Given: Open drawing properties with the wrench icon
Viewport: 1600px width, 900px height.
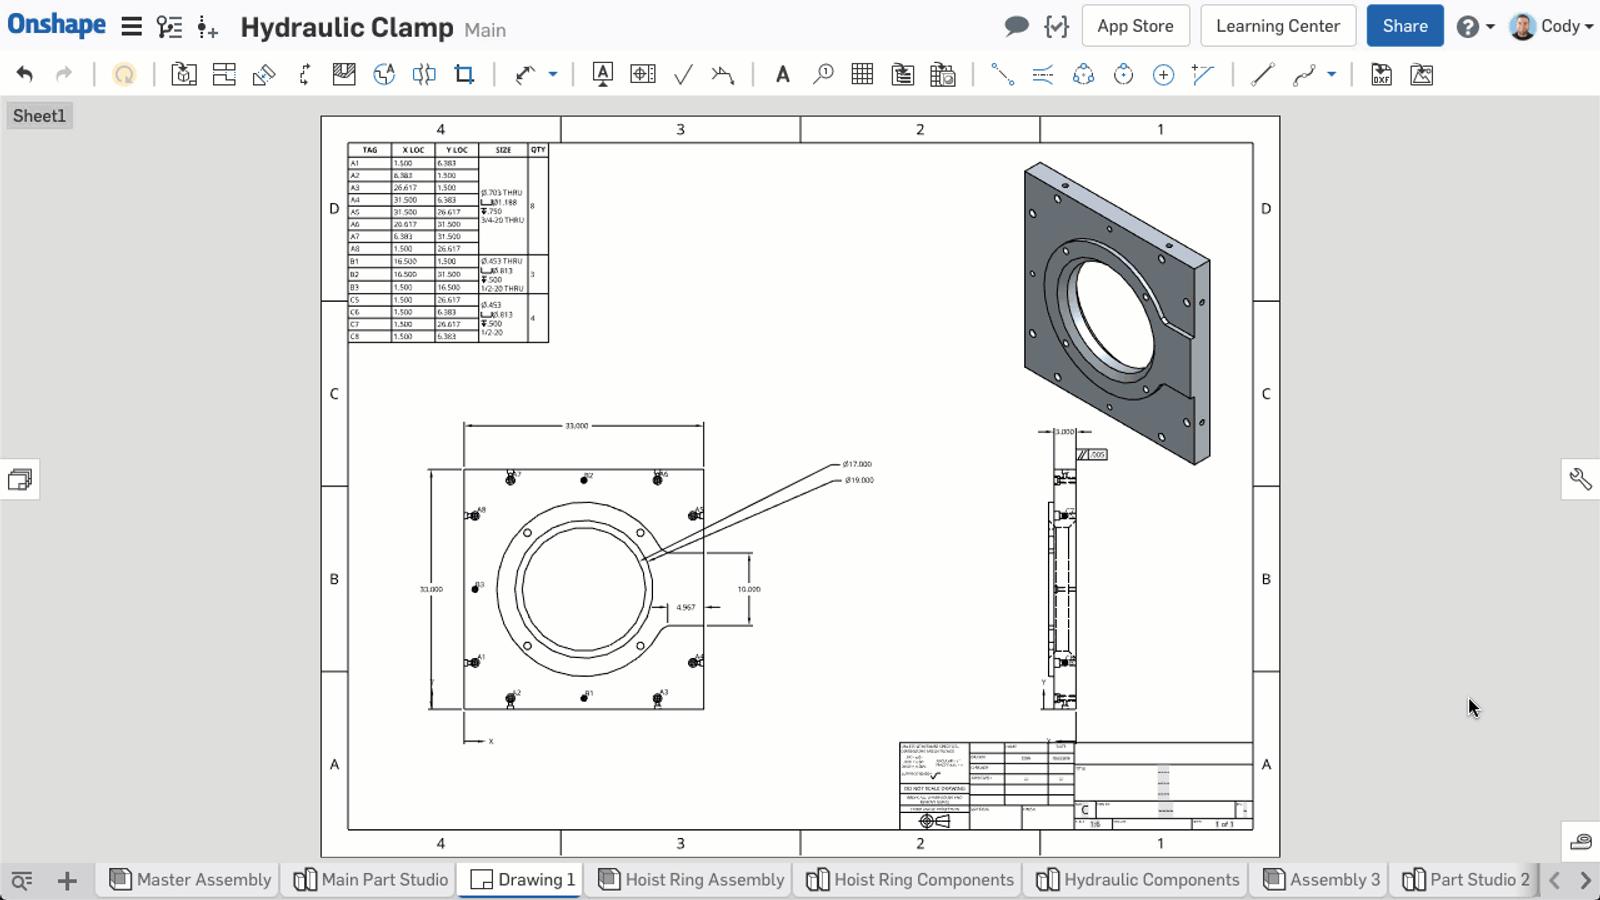Looking at the screenshot, I should (1578, 479).
